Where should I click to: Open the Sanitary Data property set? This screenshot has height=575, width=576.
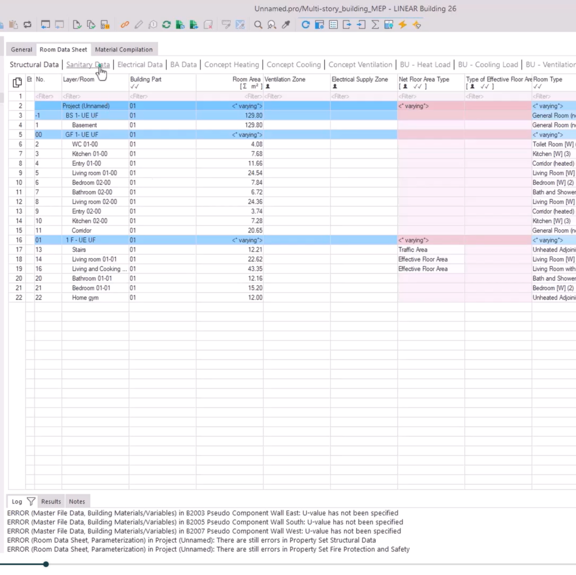click(x=88, y=65)
